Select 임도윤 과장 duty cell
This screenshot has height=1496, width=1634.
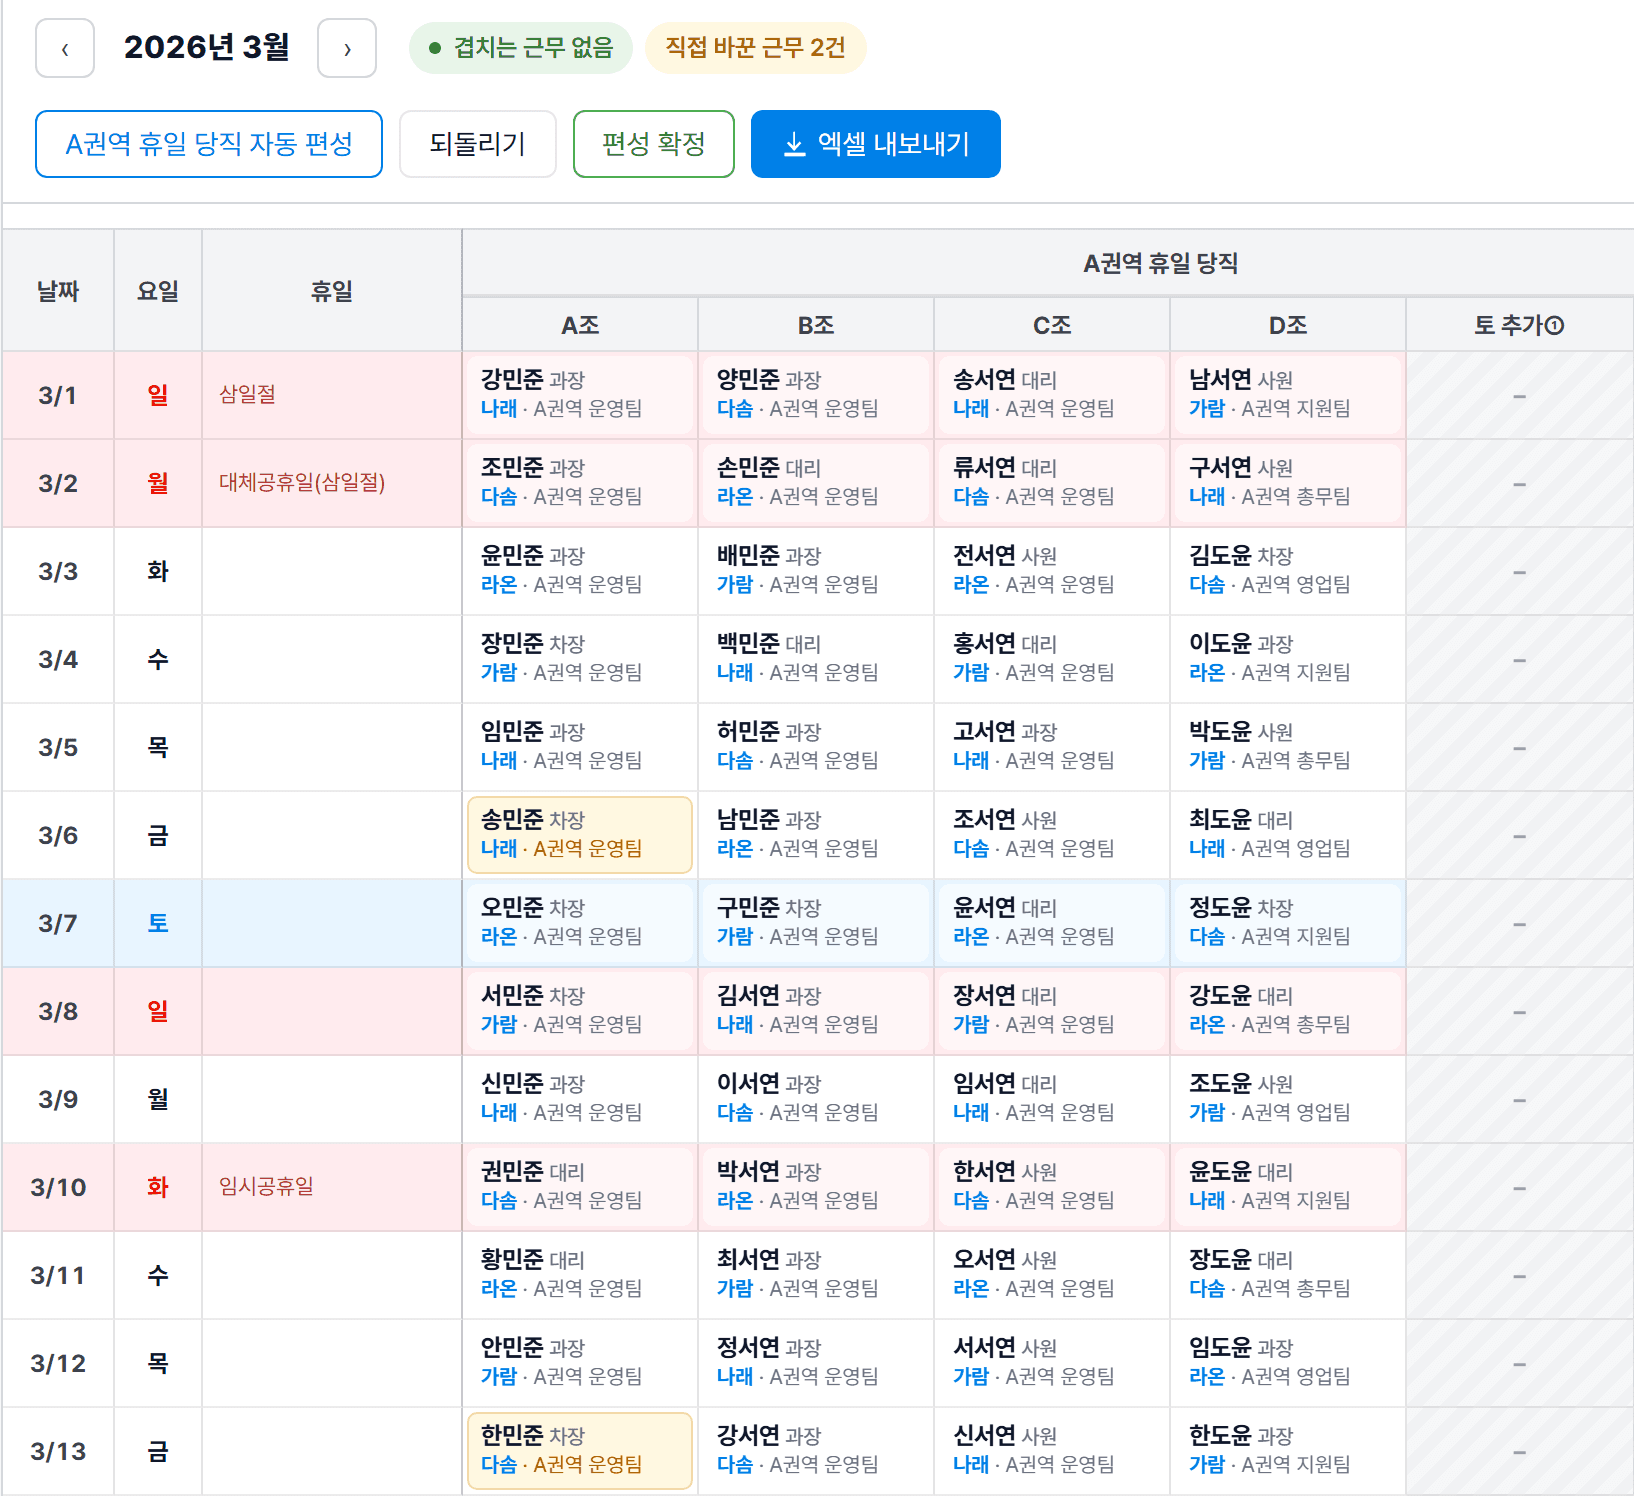1288,1363
